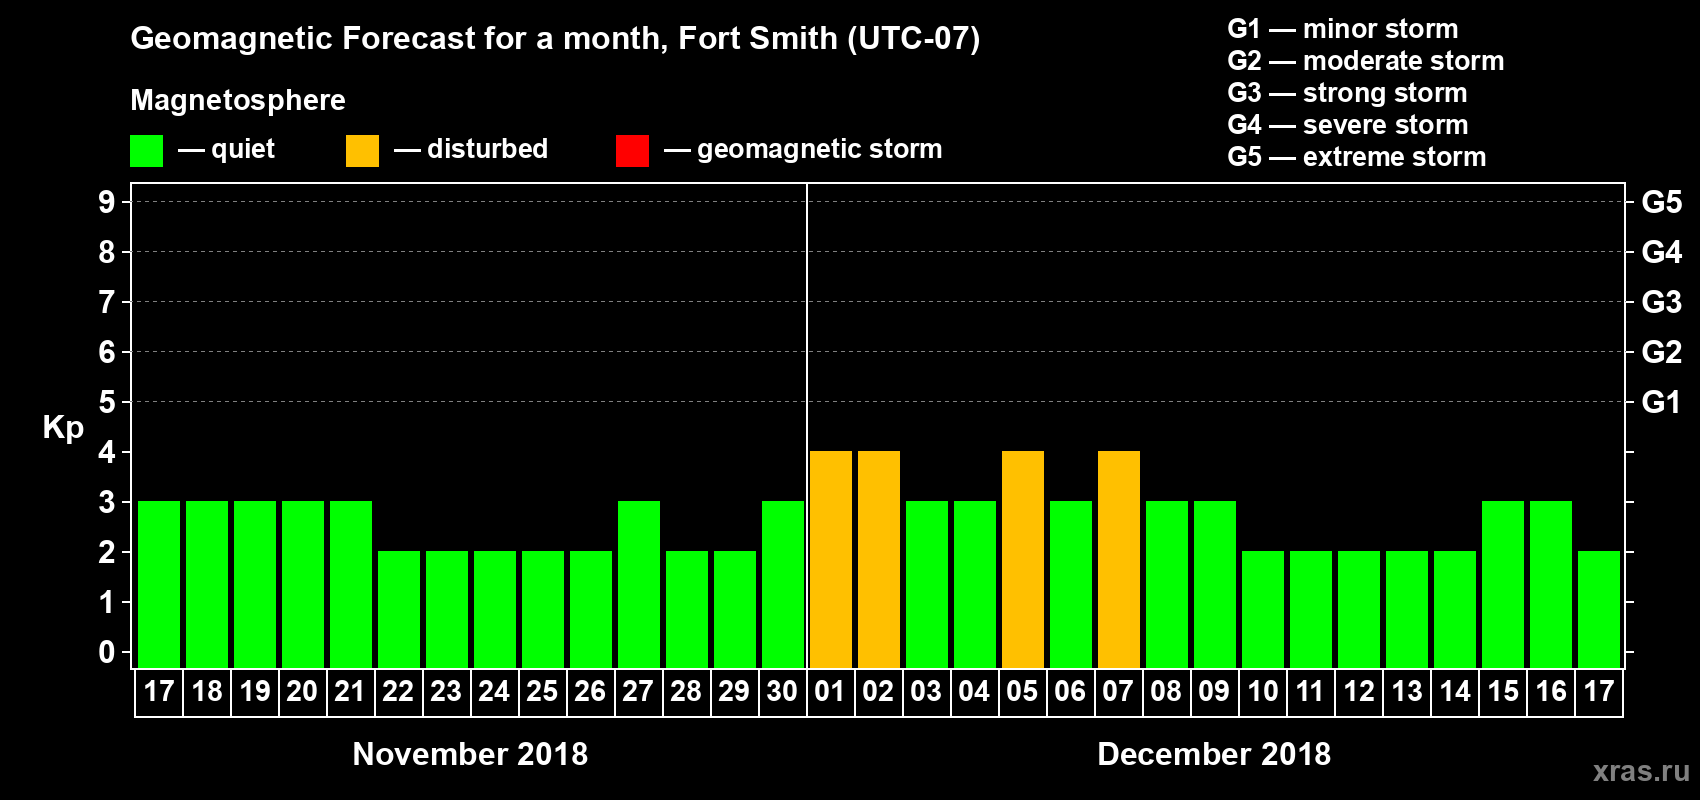Click date cell 08 under December
The width and height of the screenshot is (1700, 800).
pos(1167,692)
